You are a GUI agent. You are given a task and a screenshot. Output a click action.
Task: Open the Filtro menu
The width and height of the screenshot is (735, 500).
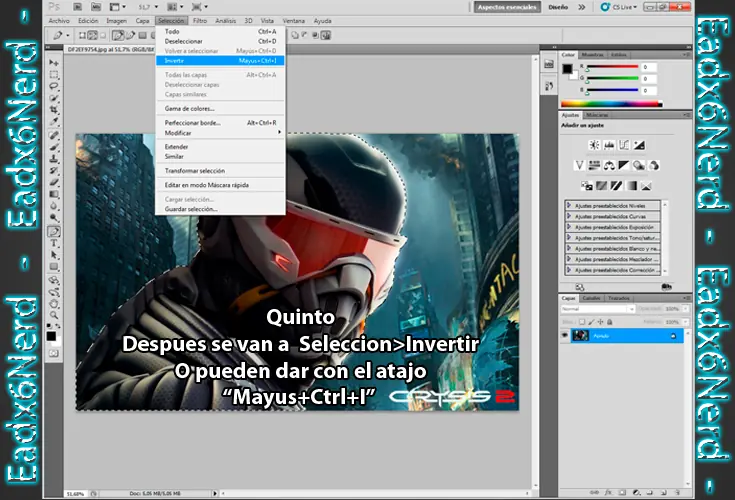(200, 21)
